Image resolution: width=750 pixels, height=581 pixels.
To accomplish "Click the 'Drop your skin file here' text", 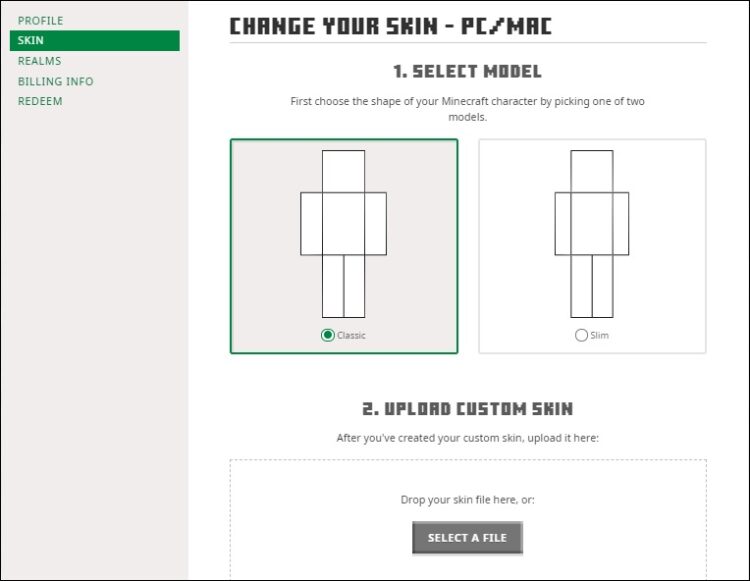I will (x=467, y=500).
